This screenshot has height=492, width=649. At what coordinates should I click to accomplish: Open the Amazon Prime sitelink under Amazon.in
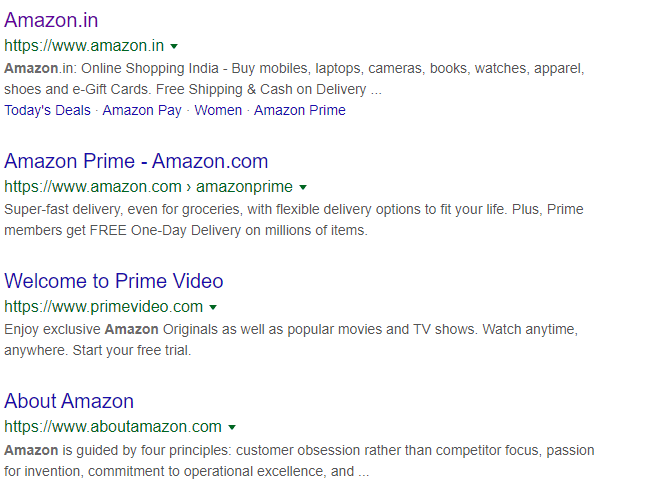(300, 110)
